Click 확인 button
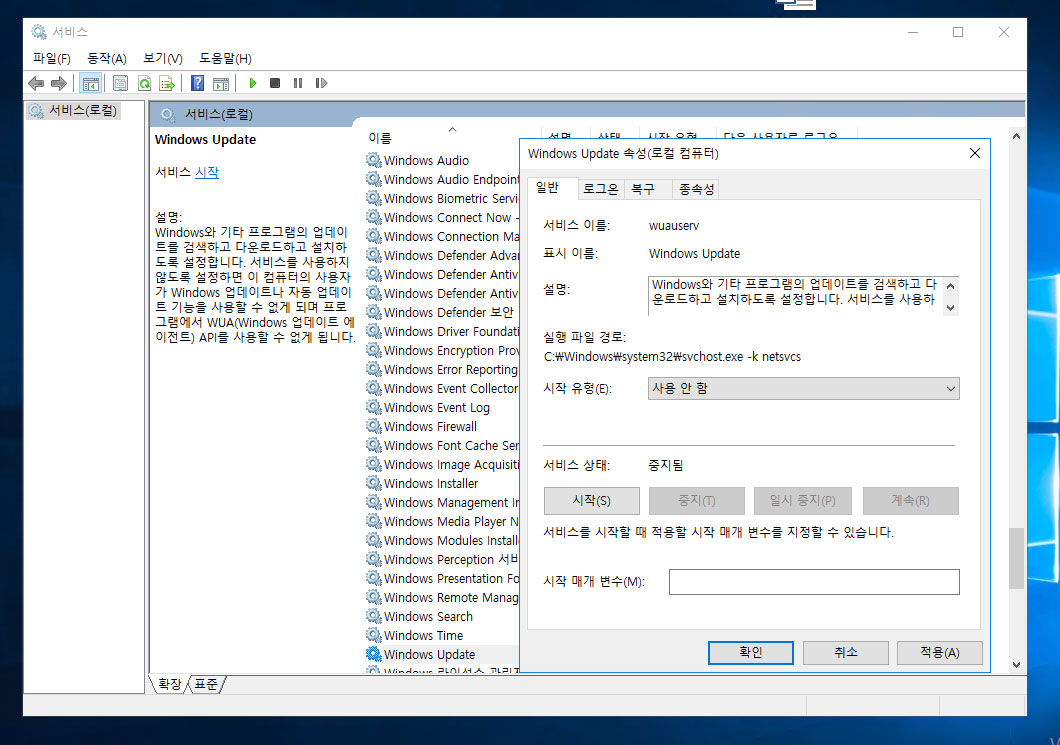This screenshot has height=745, width=1060. tap(750, 652)
